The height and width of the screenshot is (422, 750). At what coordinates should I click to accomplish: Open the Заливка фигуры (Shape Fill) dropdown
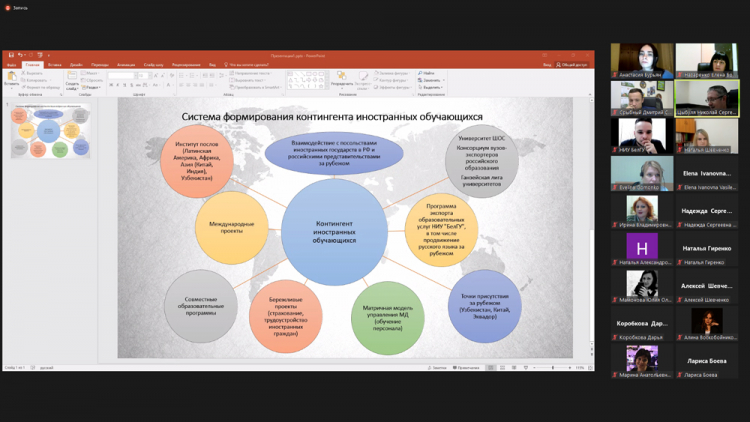[x=391, y=73]
